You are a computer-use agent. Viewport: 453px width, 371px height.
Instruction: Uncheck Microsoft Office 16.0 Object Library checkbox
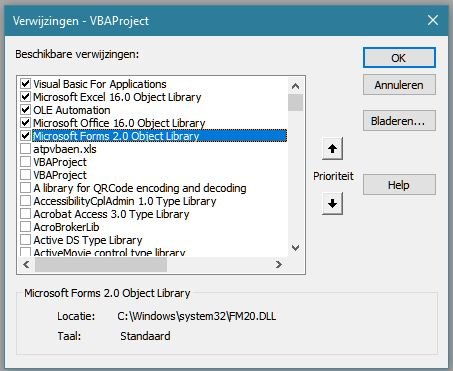(25, 123)
